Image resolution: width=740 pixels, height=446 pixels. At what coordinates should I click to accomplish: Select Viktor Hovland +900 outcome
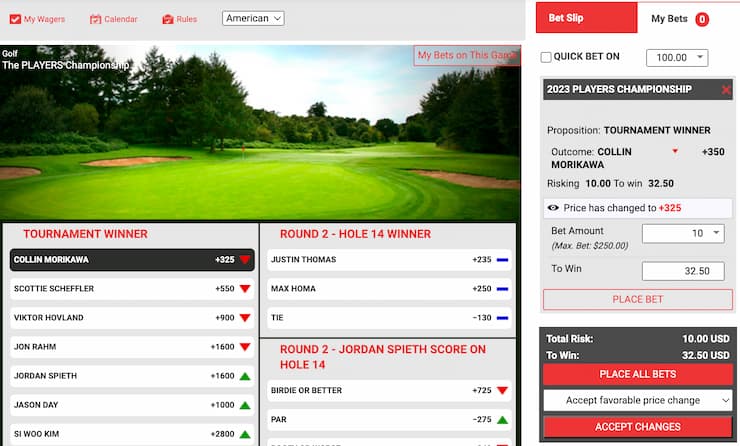pyautogui.click(x=132, y=318)
